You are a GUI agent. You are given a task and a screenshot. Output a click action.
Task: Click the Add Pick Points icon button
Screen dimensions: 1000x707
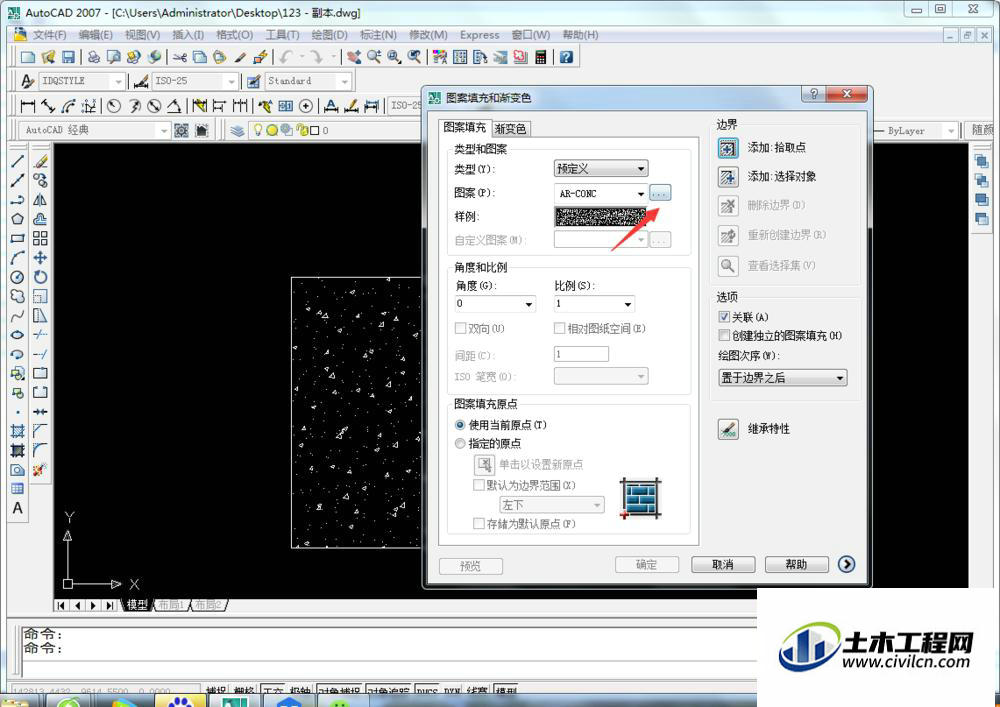tap(728, 148)
